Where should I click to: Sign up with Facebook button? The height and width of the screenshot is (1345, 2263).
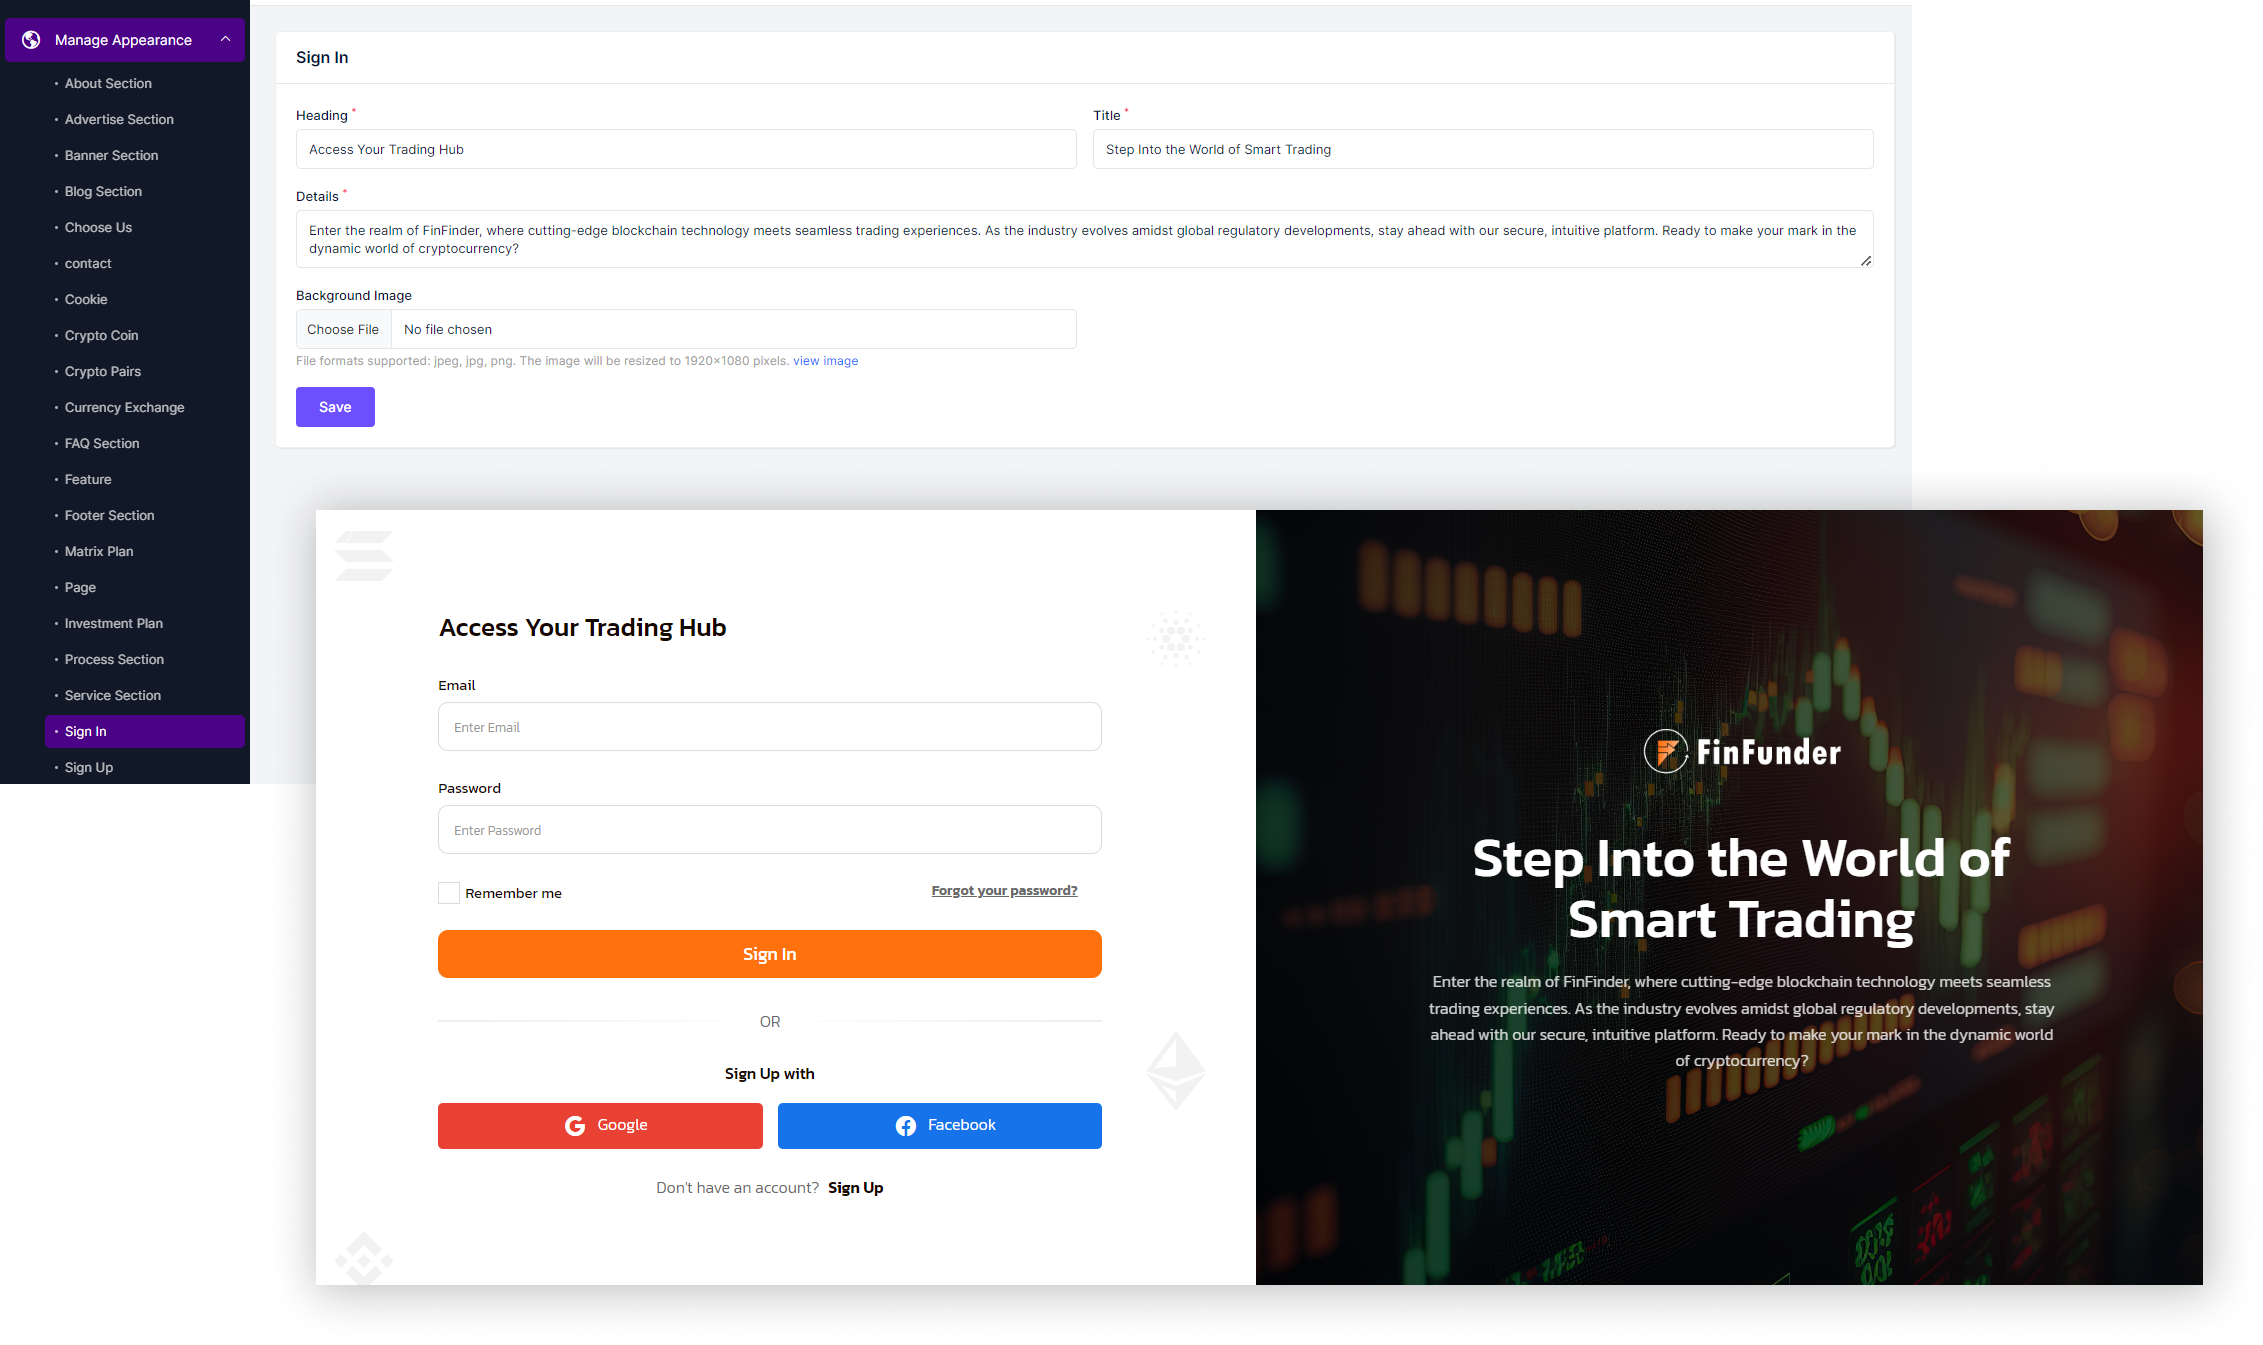940,1126
